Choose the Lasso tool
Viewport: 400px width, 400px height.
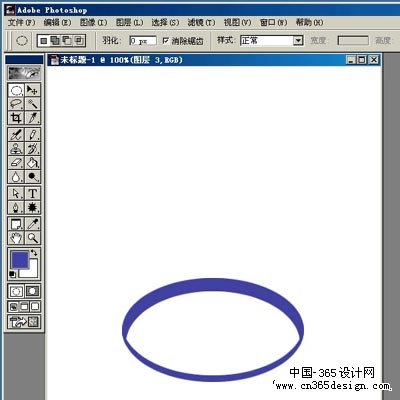pos(16,104)
